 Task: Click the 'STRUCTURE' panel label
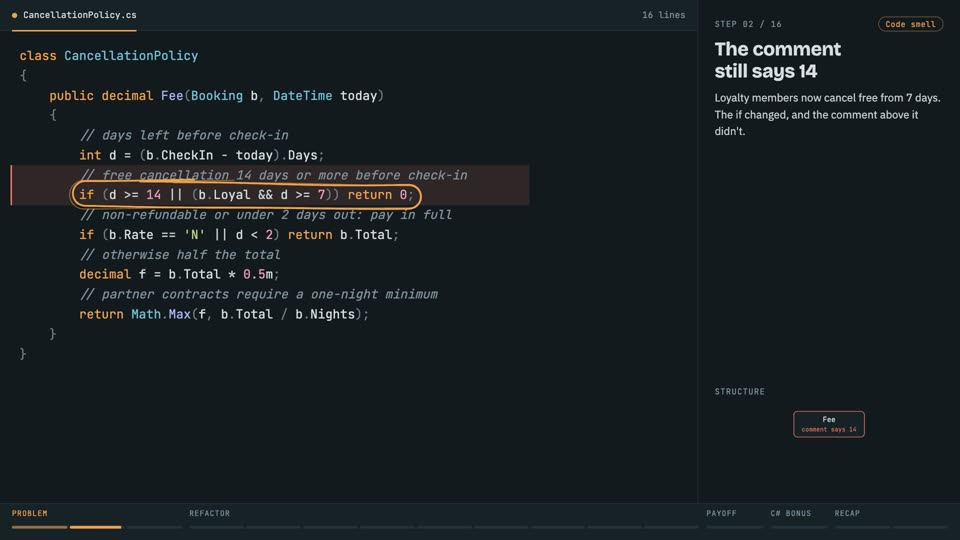tap(740, 391)
